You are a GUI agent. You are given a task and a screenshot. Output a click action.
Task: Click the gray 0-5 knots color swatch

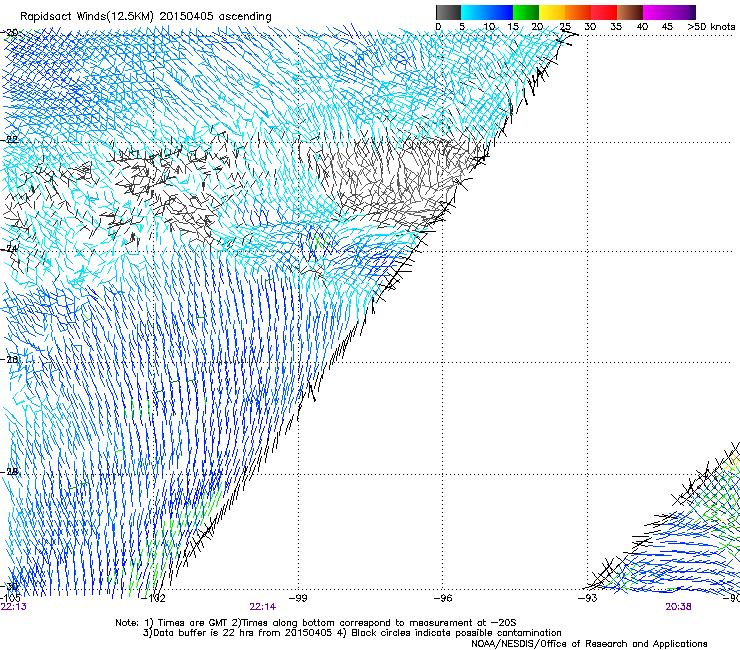coord(448,12)
